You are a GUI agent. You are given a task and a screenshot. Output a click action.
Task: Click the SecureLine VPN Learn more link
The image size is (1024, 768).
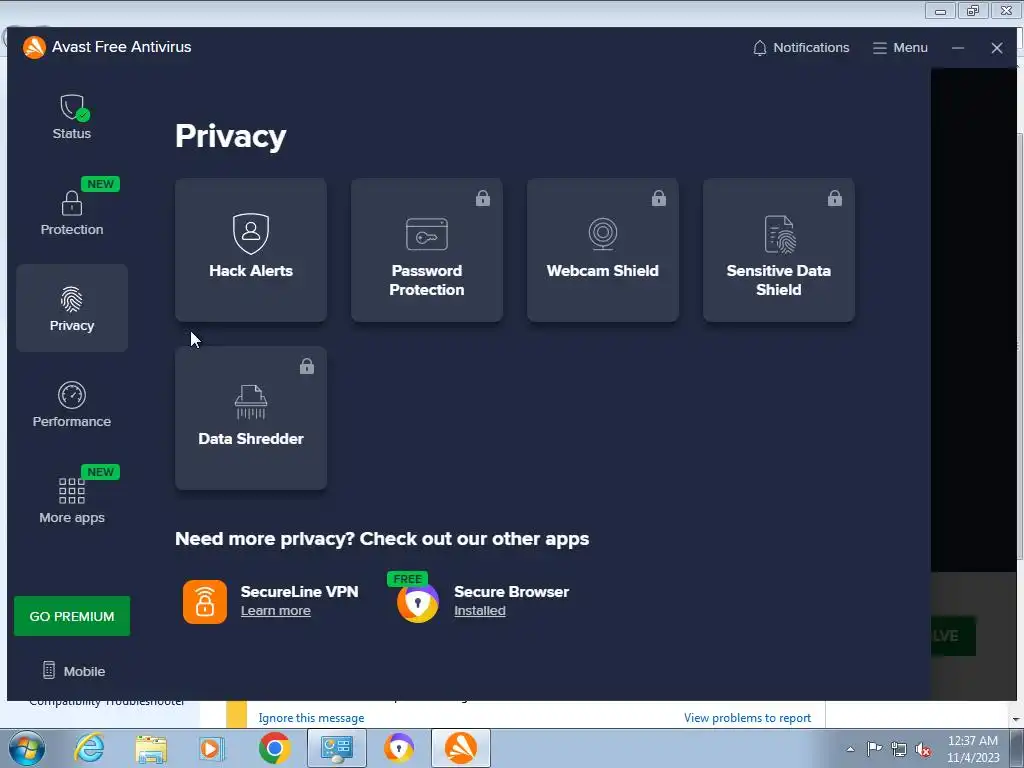(276, 611)
